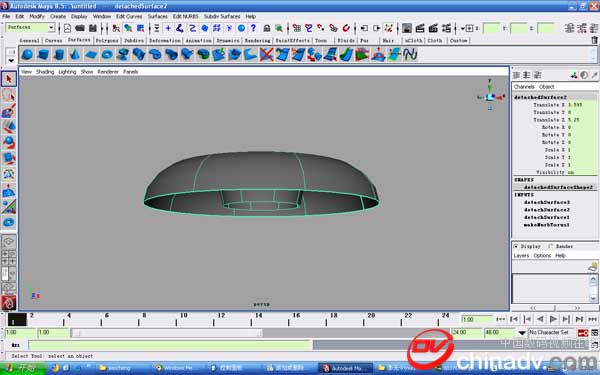
Task: Play the animation forward
Action: click(553, 319)
